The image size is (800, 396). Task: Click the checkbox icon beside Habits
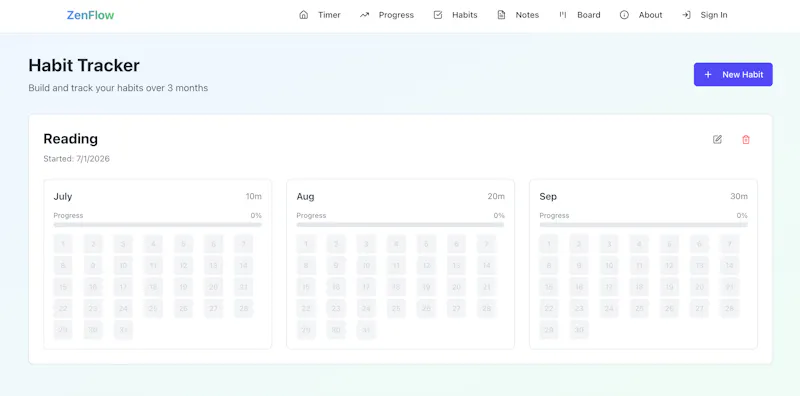438,15
